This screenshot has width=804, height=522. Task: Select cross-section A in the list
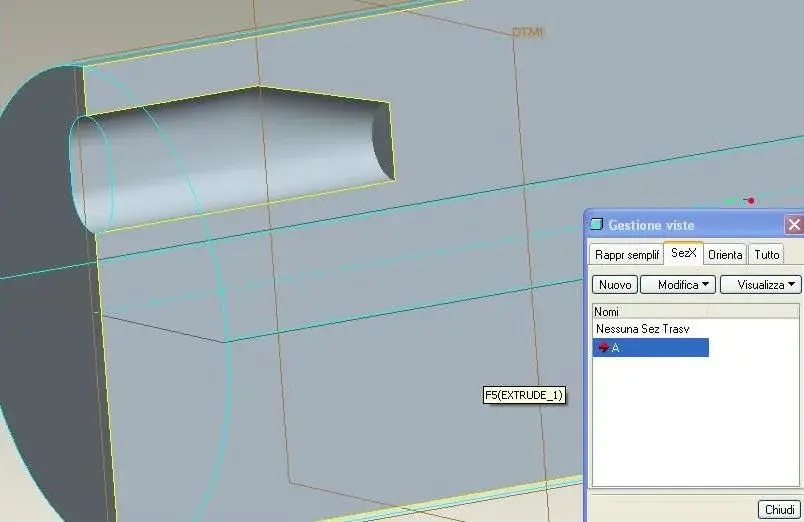click(x=651, y=347)
